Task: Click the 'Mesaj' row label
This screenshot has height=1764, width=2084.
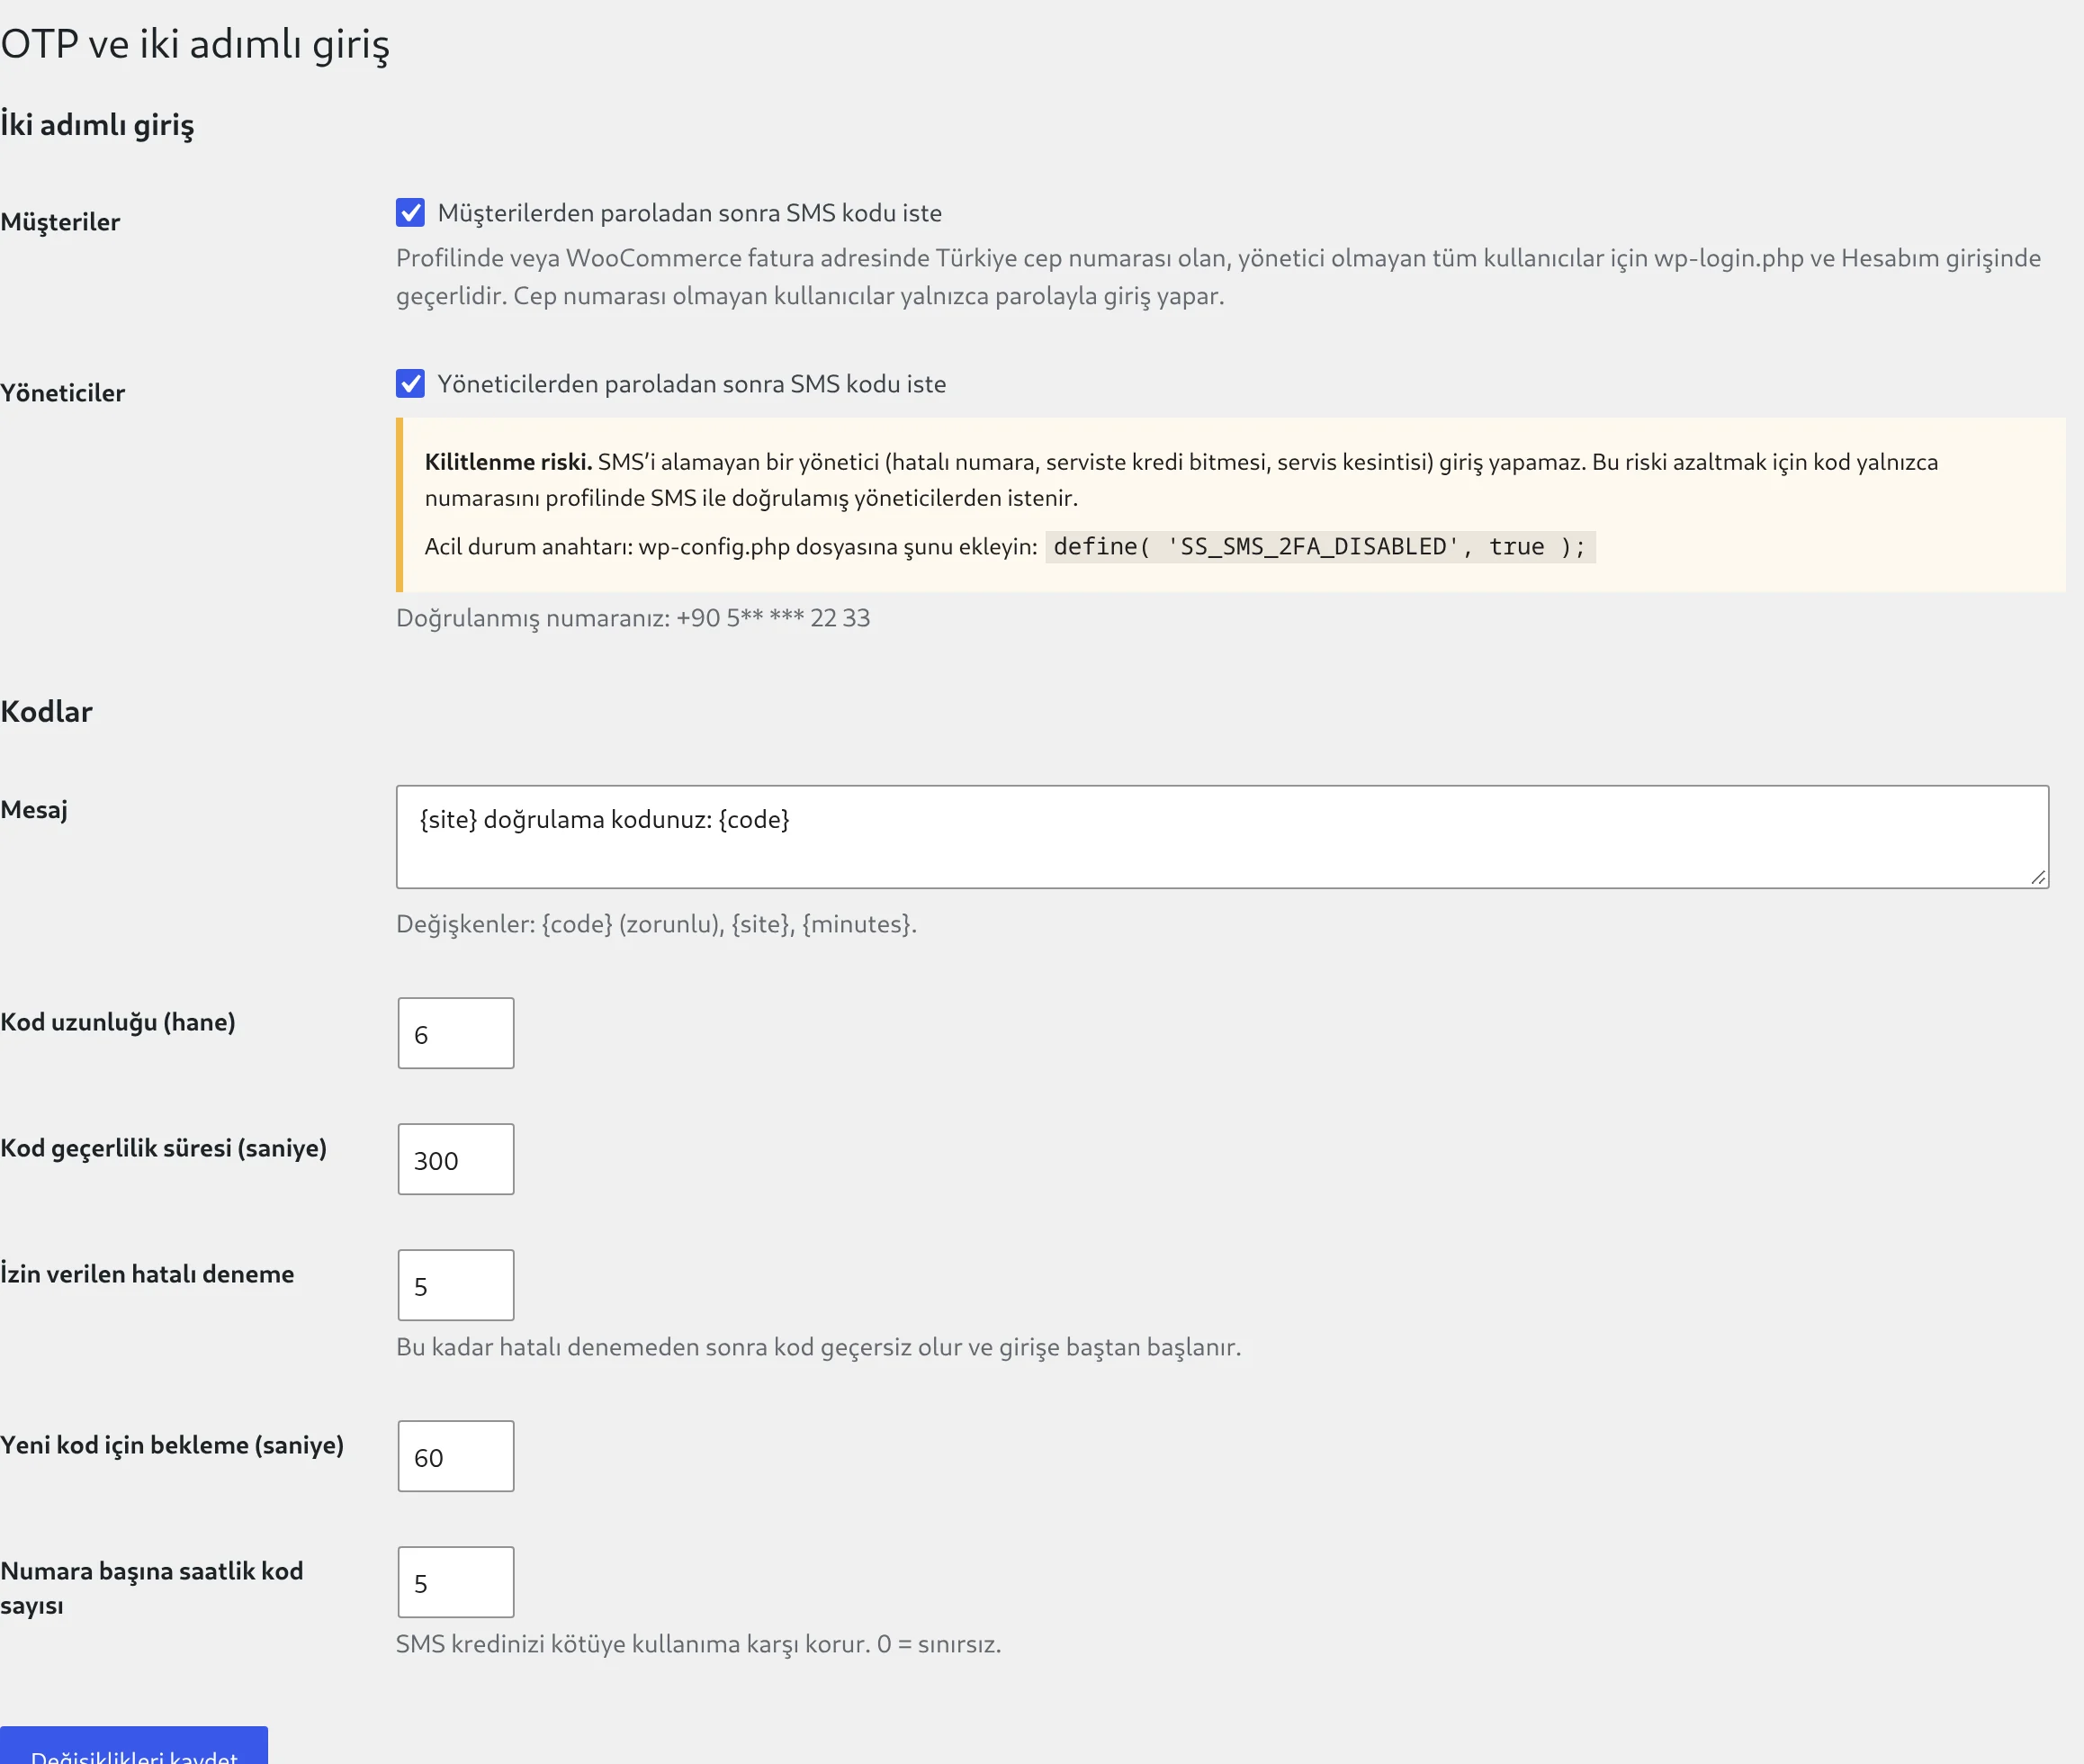Action: (34, 810)
